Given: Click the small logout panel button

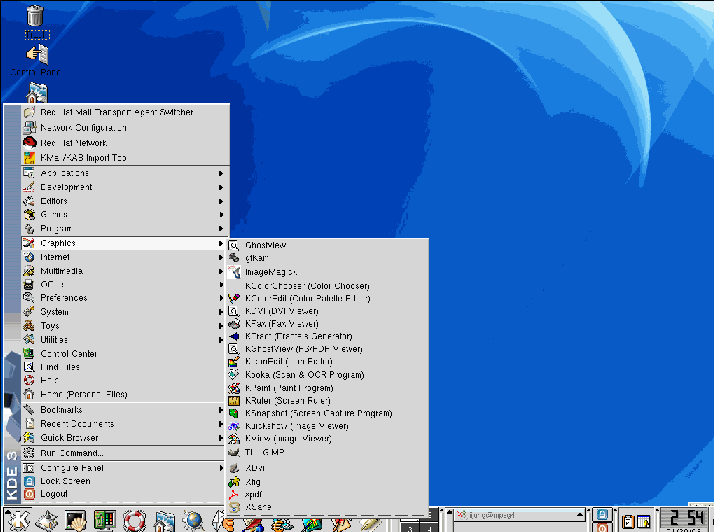Looking at the screenshot, I should pyautogui.click(x=602, y=527).
